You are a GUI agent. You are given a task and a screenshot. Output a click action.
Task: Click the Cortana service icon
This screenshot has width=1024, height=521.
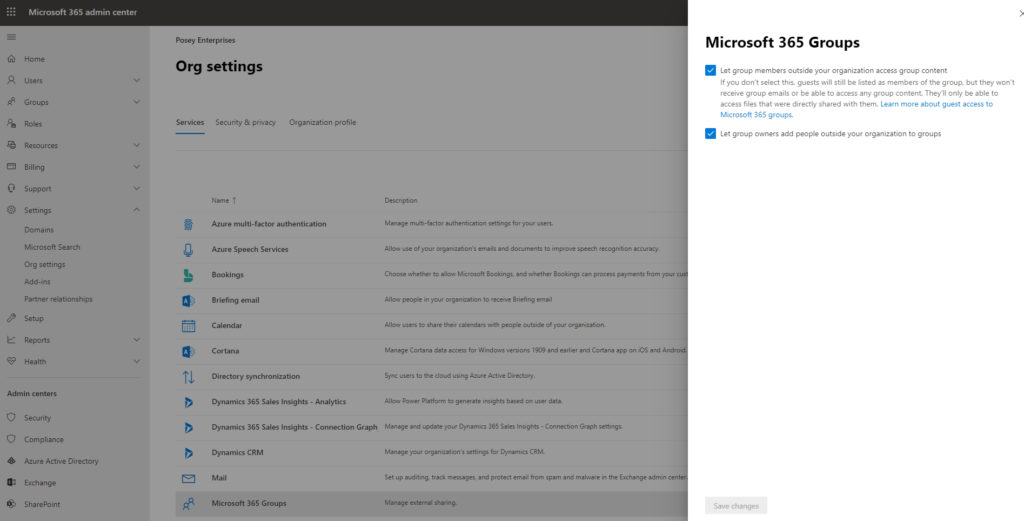click(x=188, y=351)
